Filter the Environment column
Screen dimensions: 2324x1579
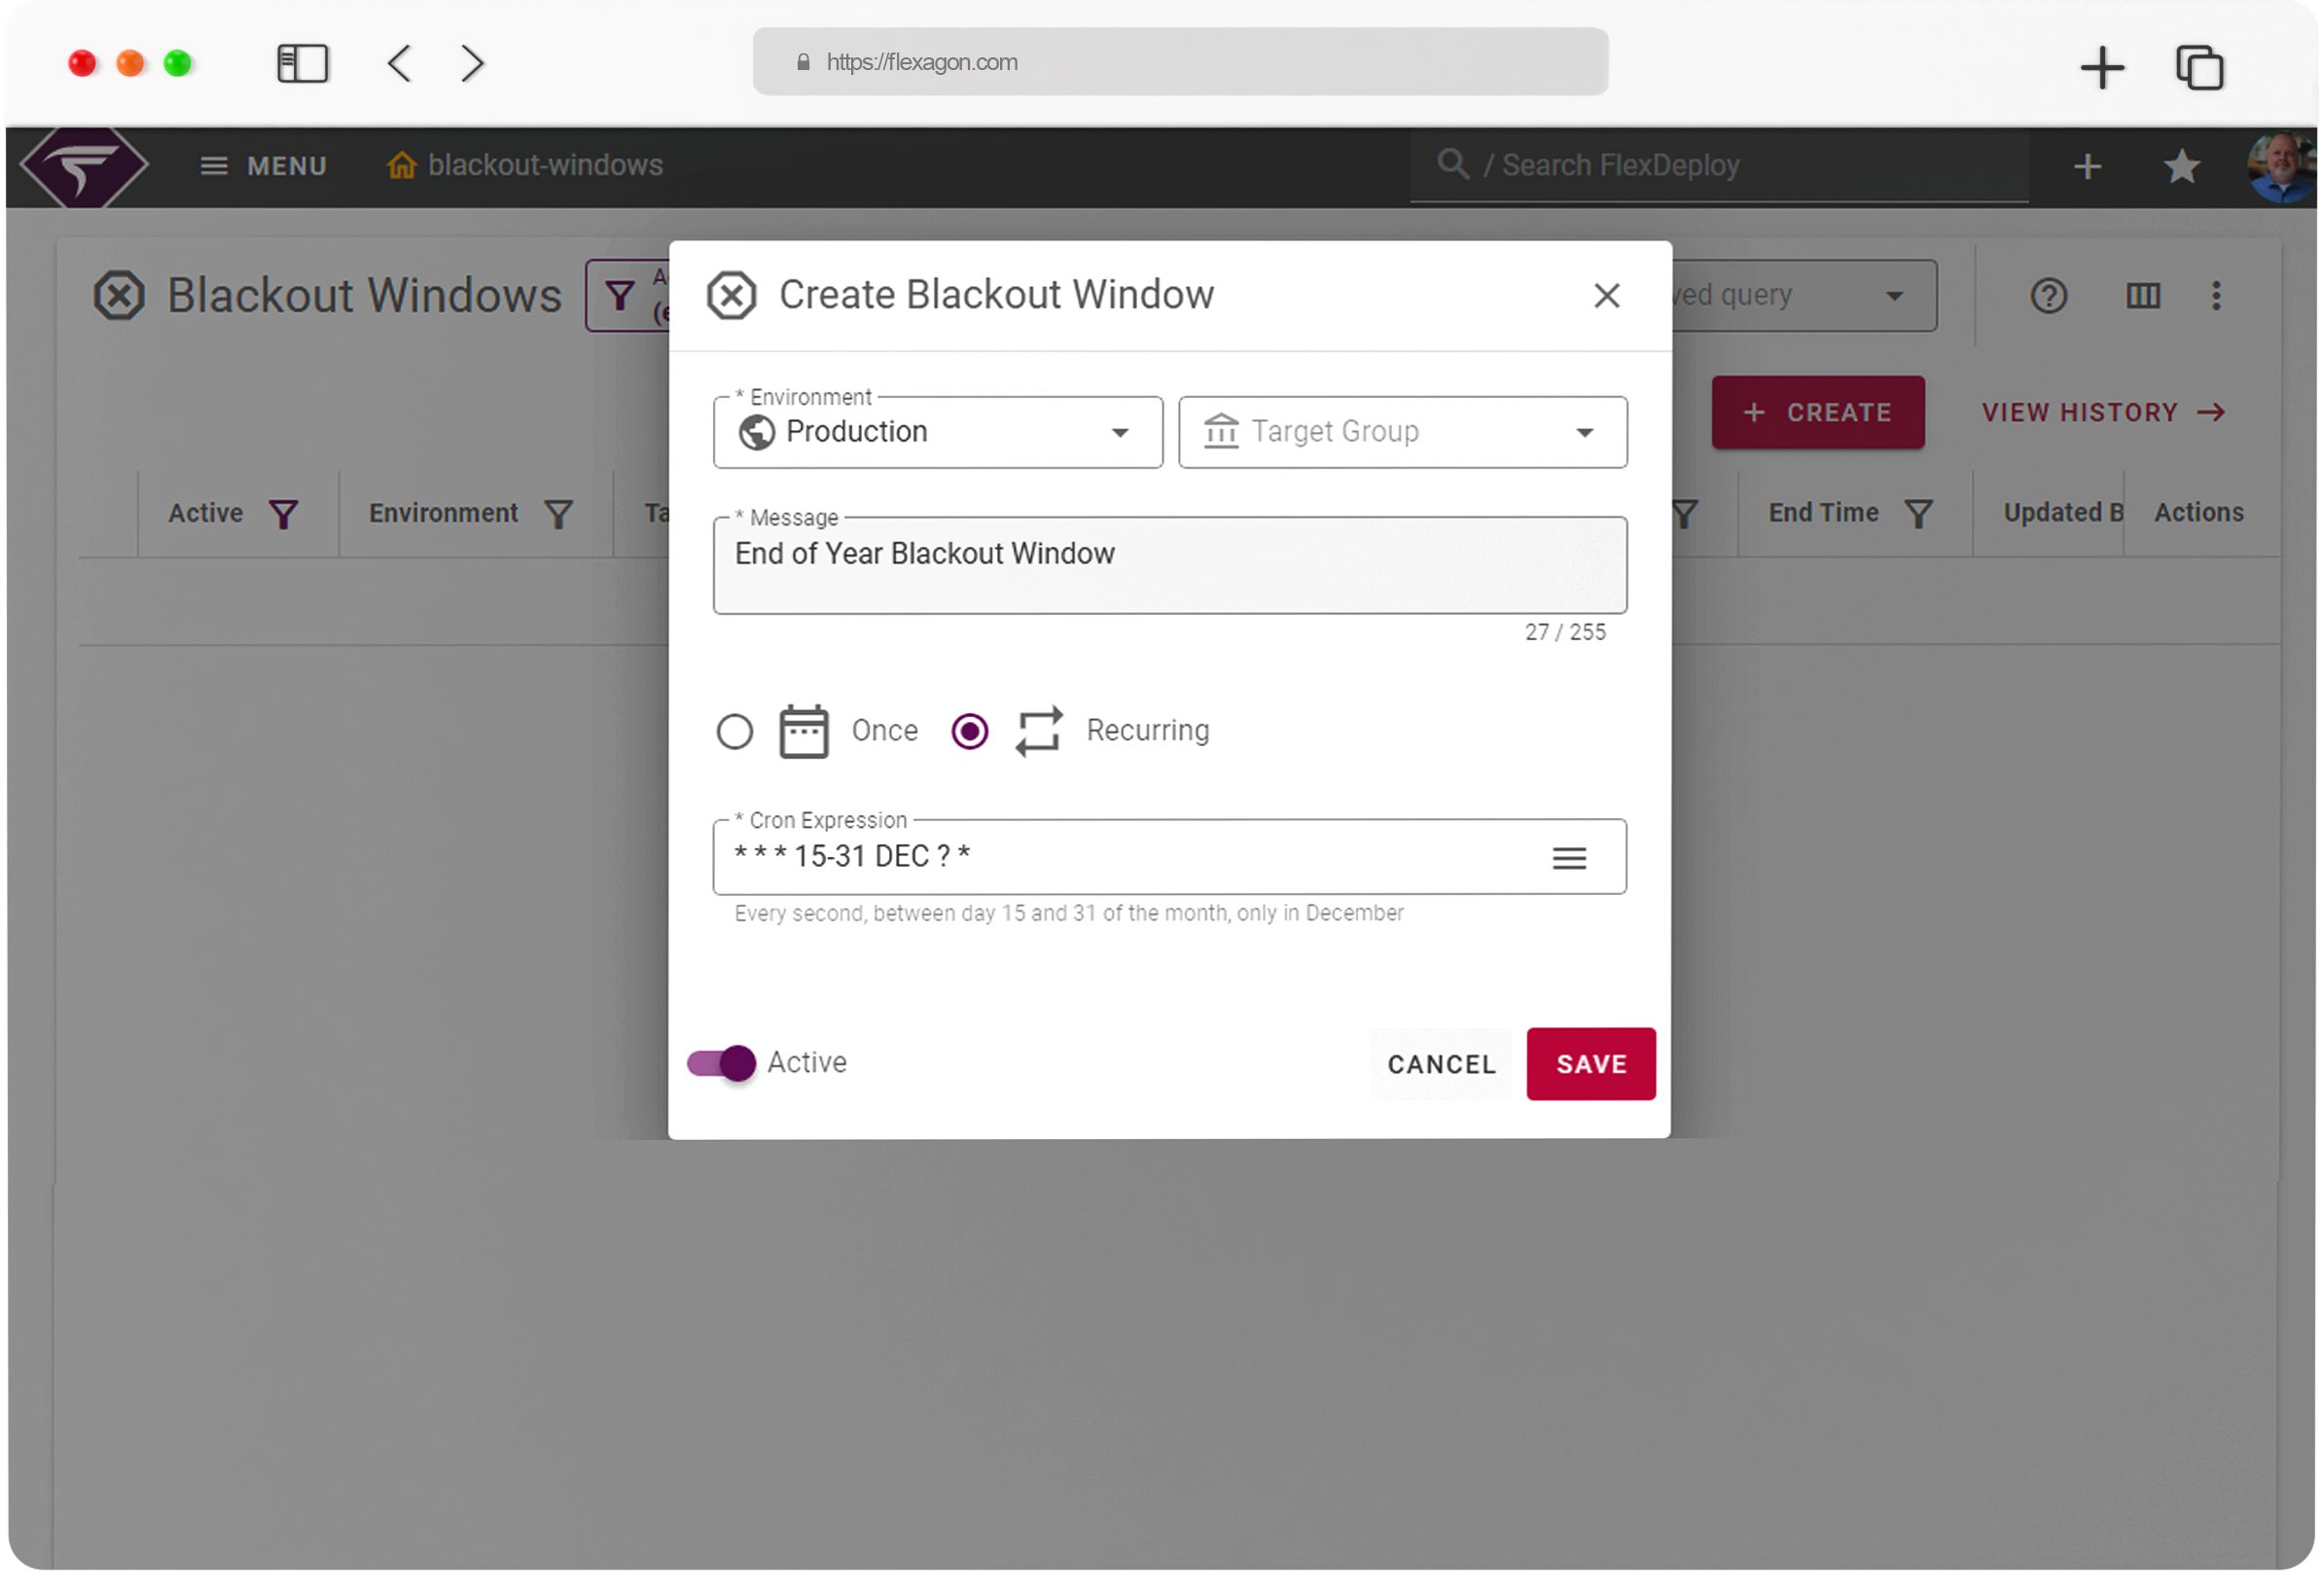[x=558, y=515]
